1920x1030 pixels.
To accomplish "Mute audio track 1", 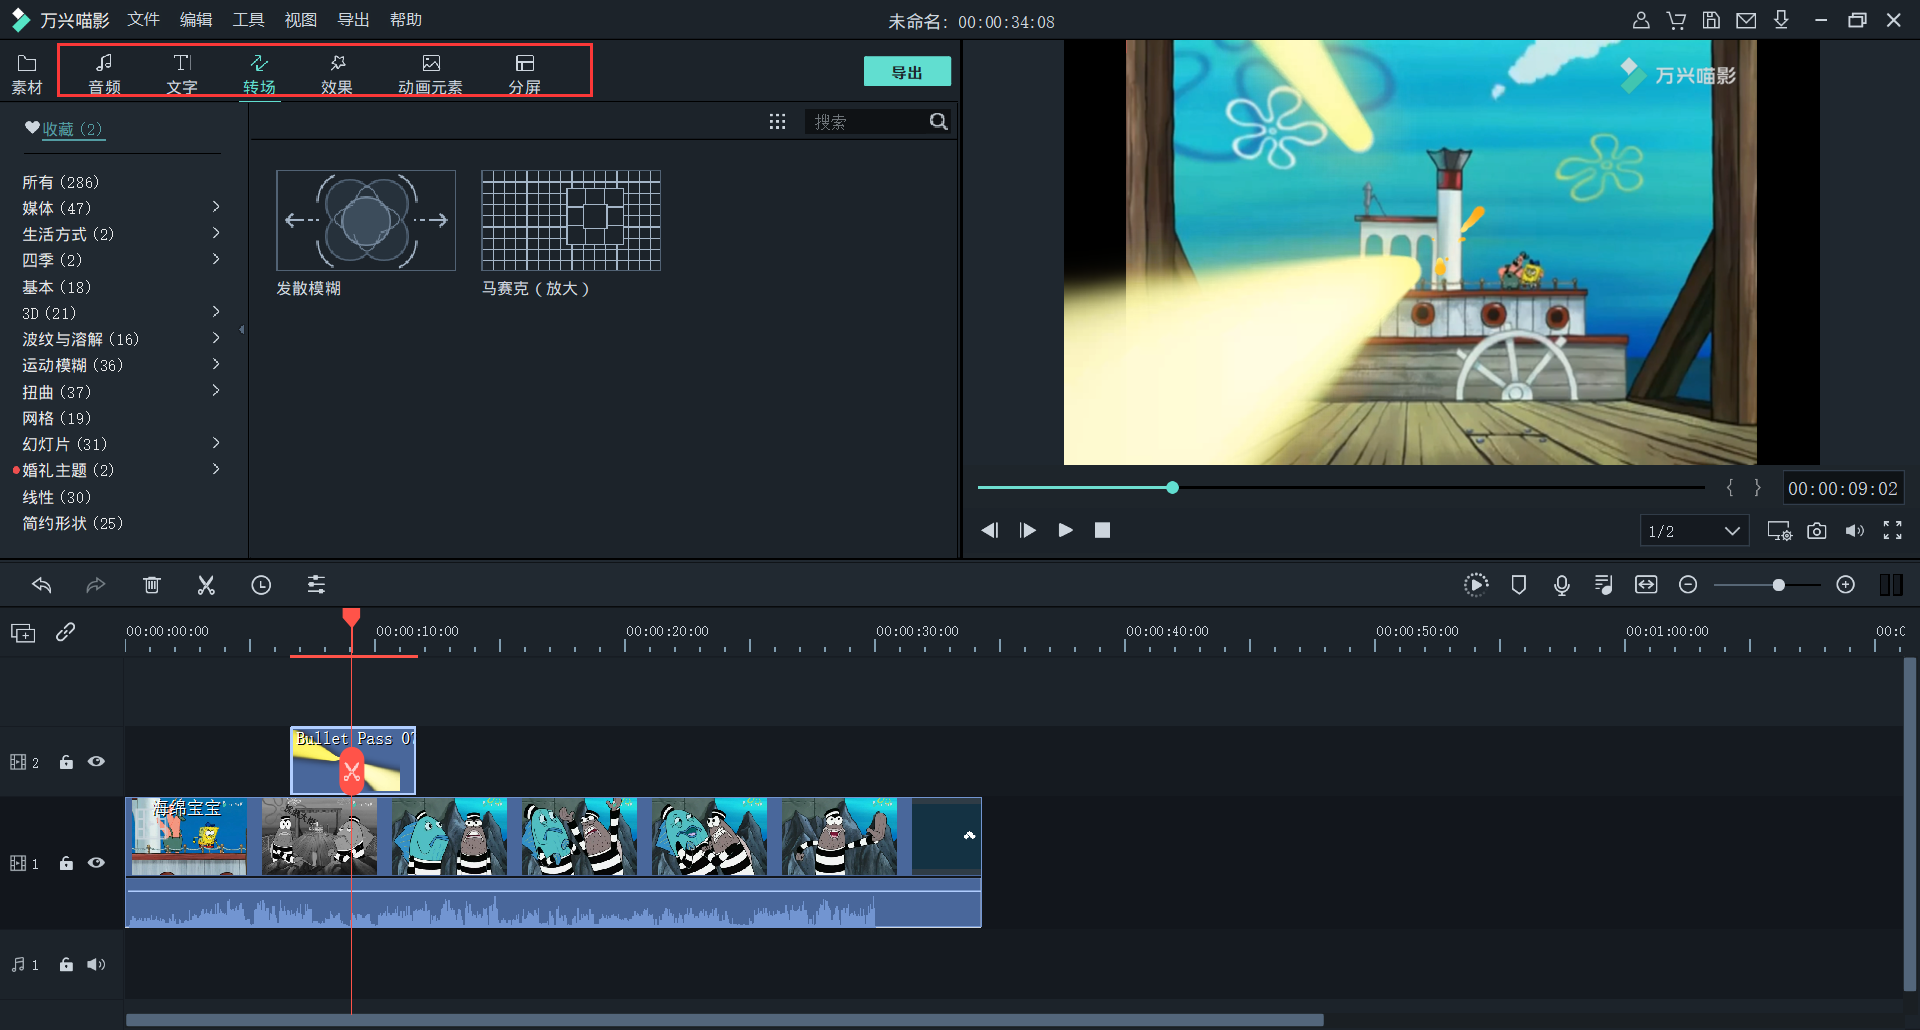I will (96, 965).
